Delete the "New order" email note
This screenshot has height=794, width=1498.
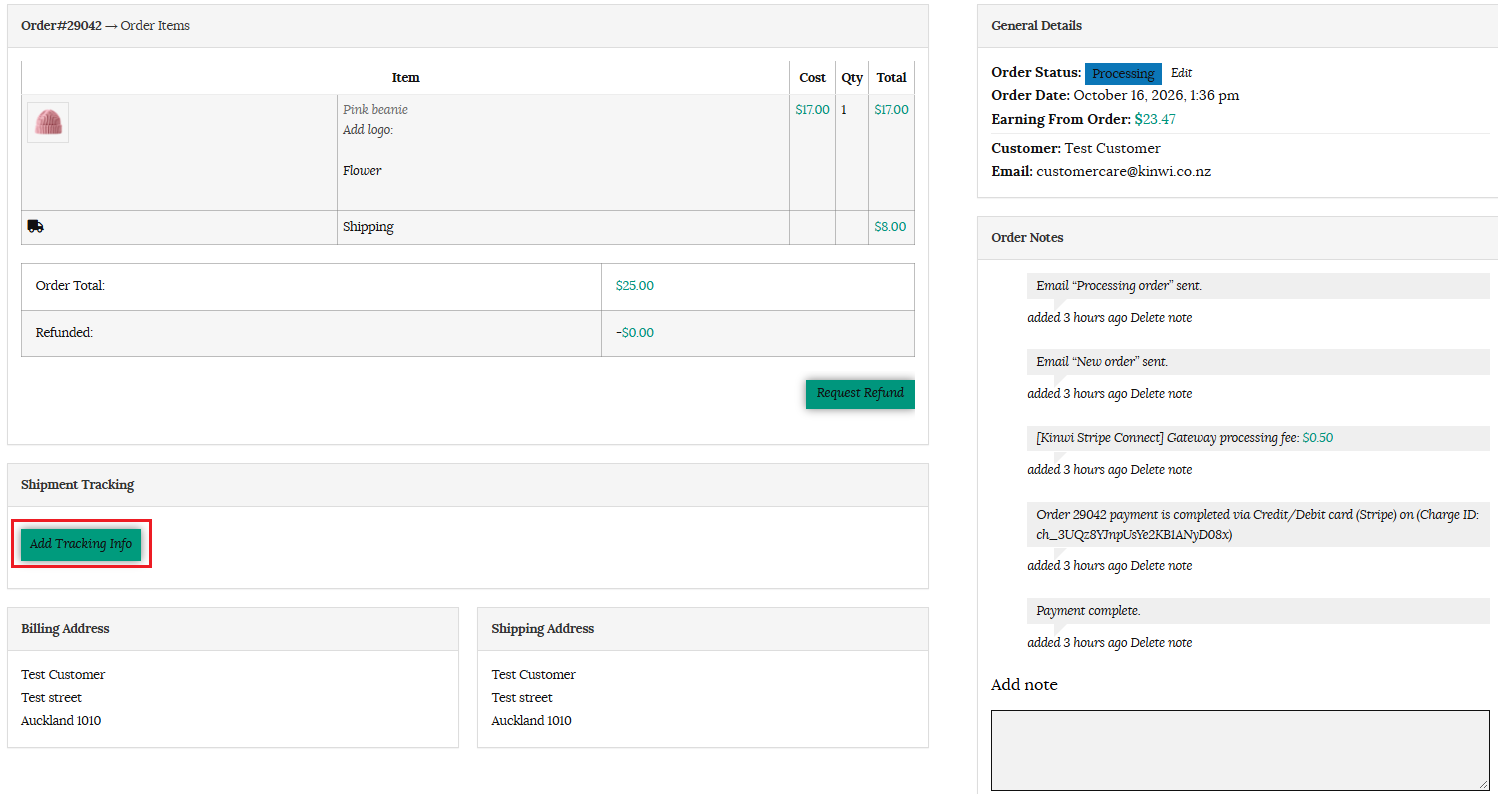pos(1161,394)
